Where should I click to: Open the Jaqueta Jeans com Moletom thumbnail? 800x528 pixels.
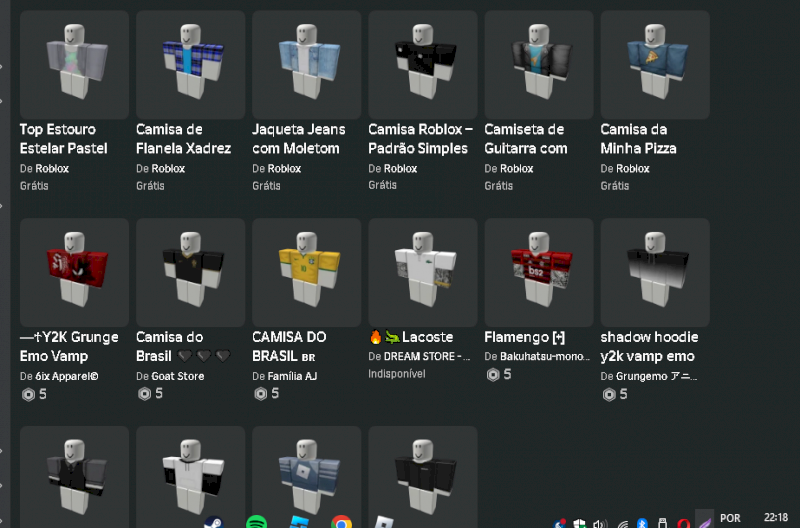click(307, 65)
